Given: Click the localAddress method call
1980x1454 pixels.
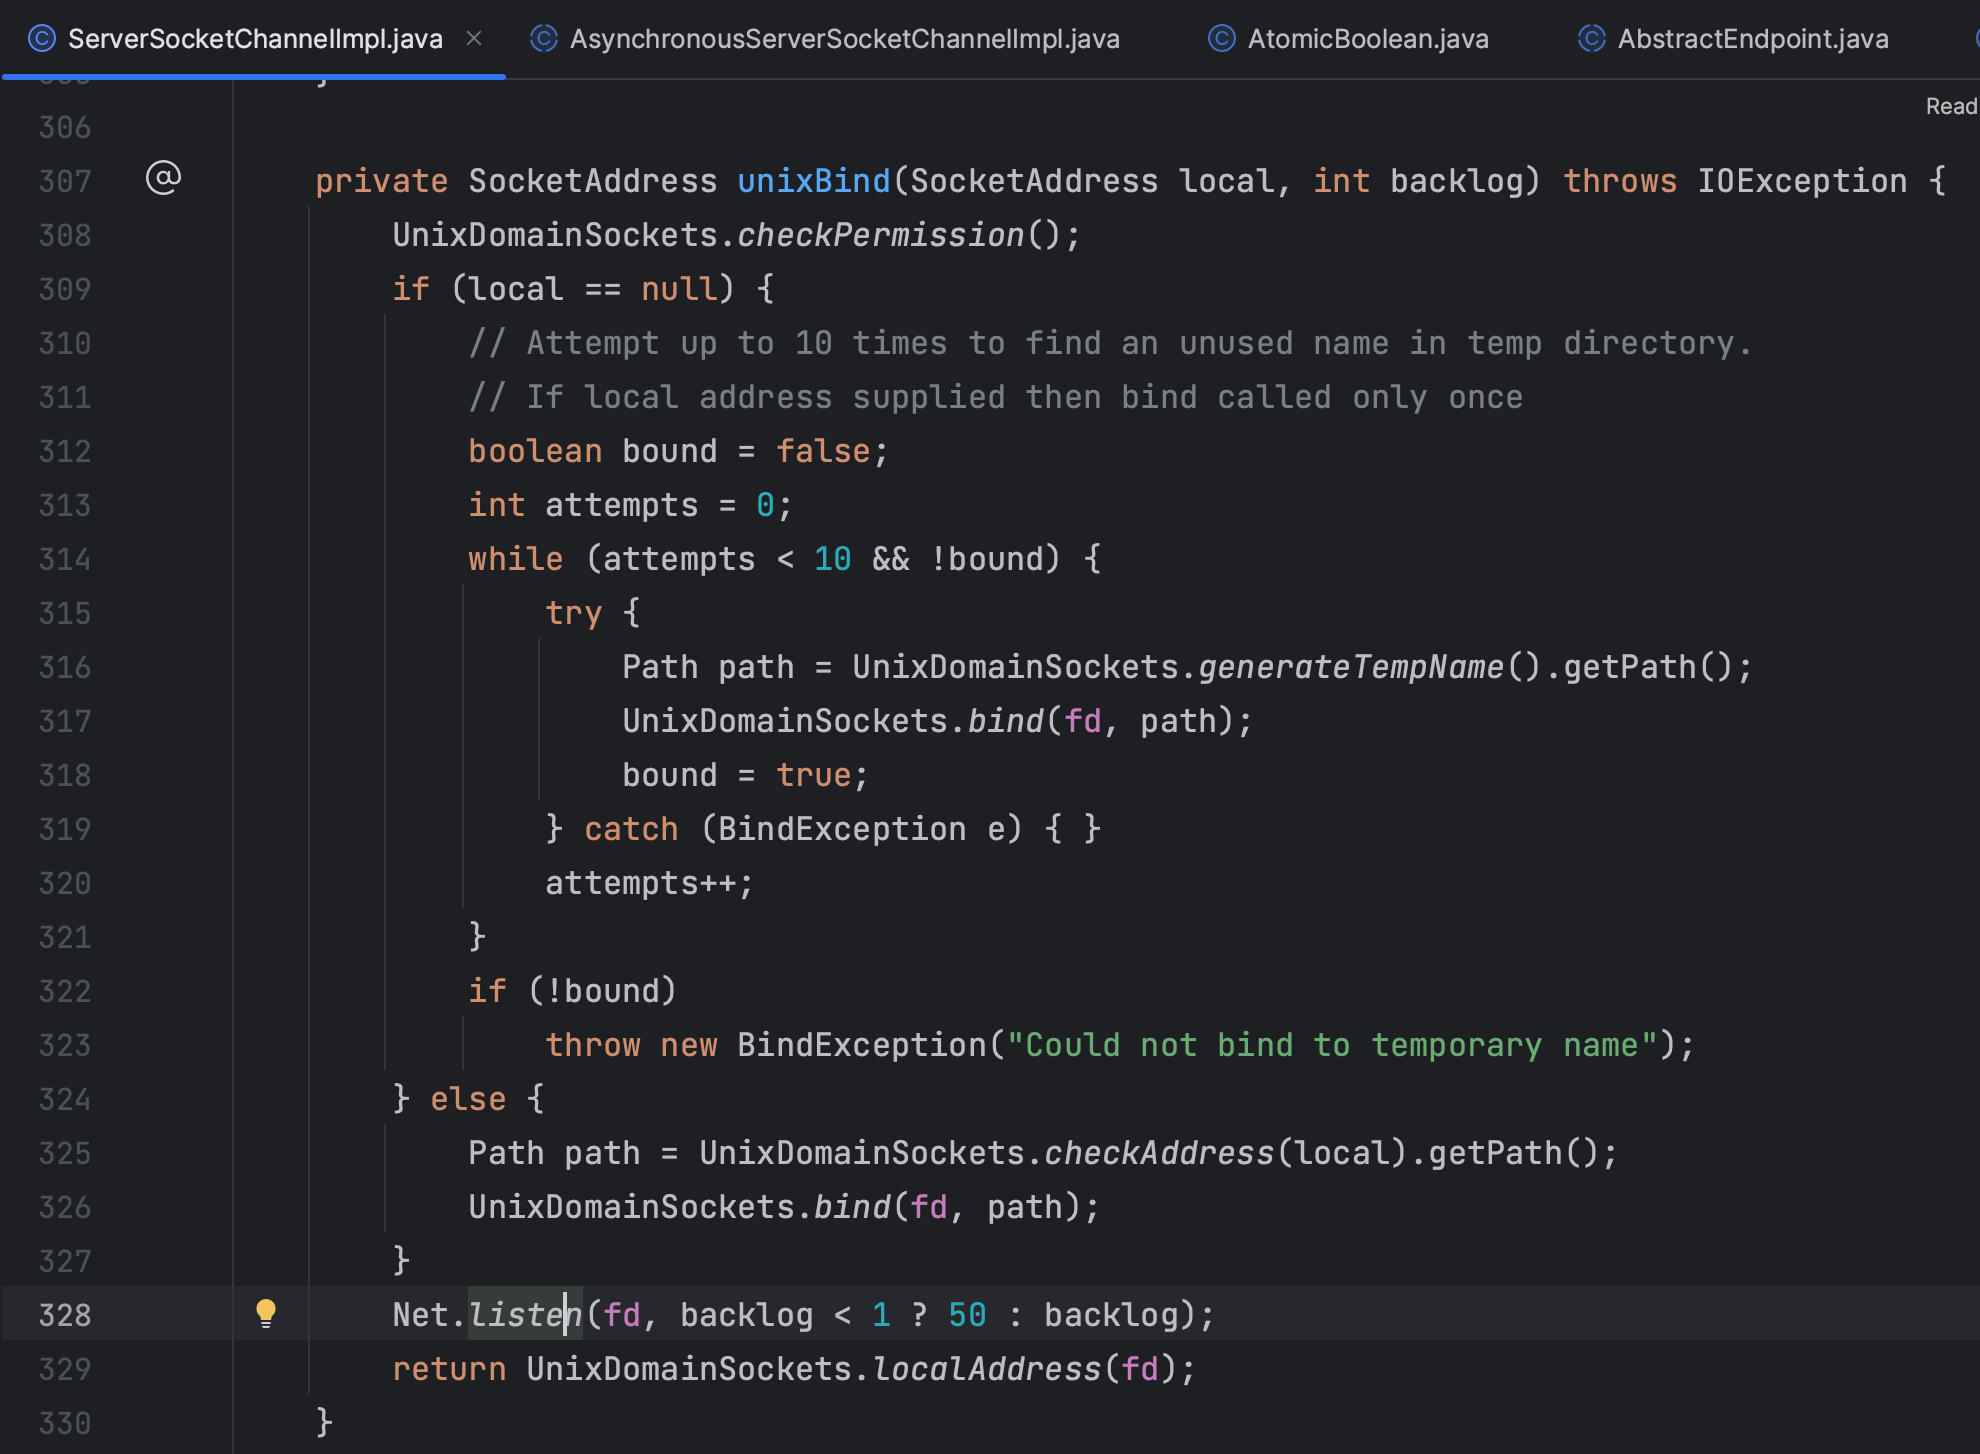Looking at the screenshot, I should (x=986, y=1369).
